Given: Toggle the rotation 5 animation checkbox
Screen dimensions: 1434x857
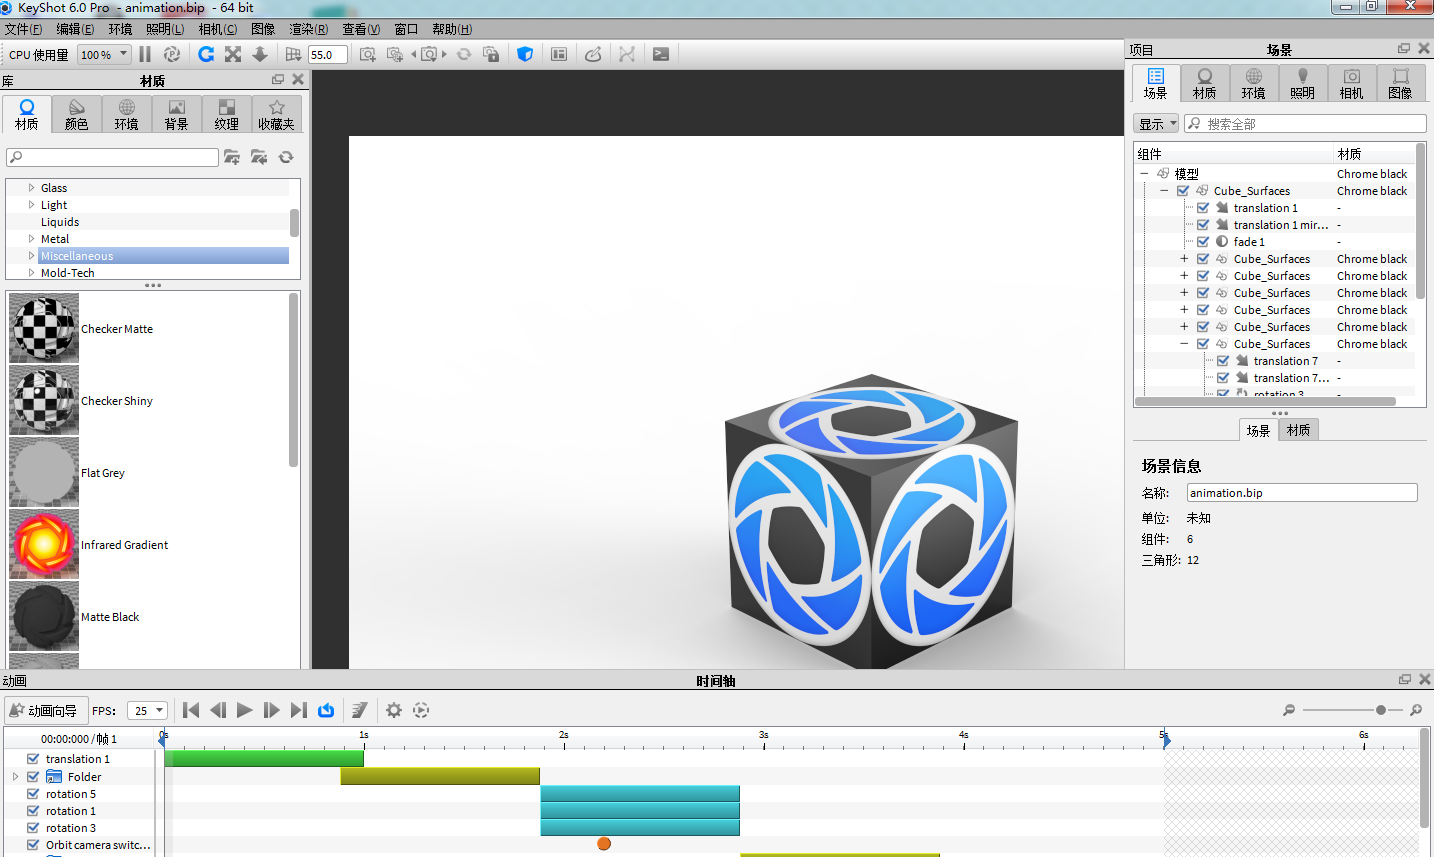Looking at the screenshot, I should coord(33,794).
